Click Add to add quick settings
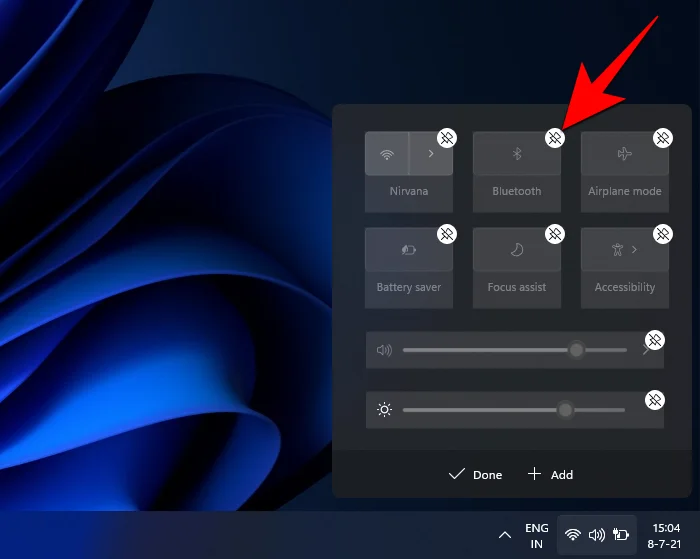 point(550,475)
